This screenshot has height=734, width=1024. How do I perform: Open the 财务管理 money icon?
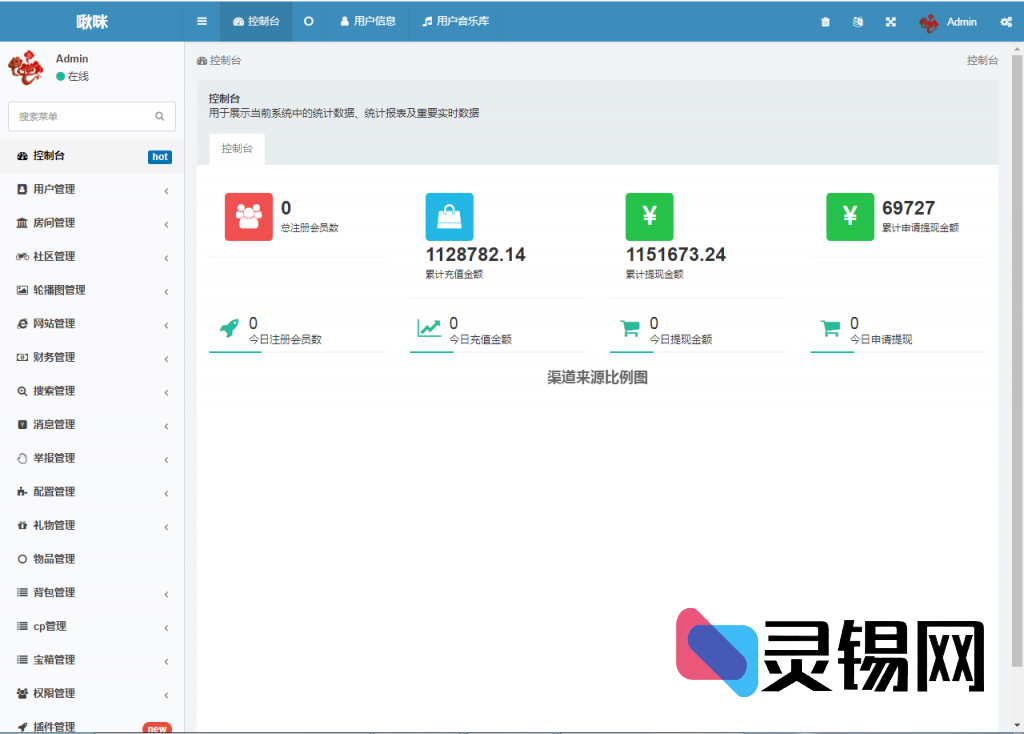22,357
